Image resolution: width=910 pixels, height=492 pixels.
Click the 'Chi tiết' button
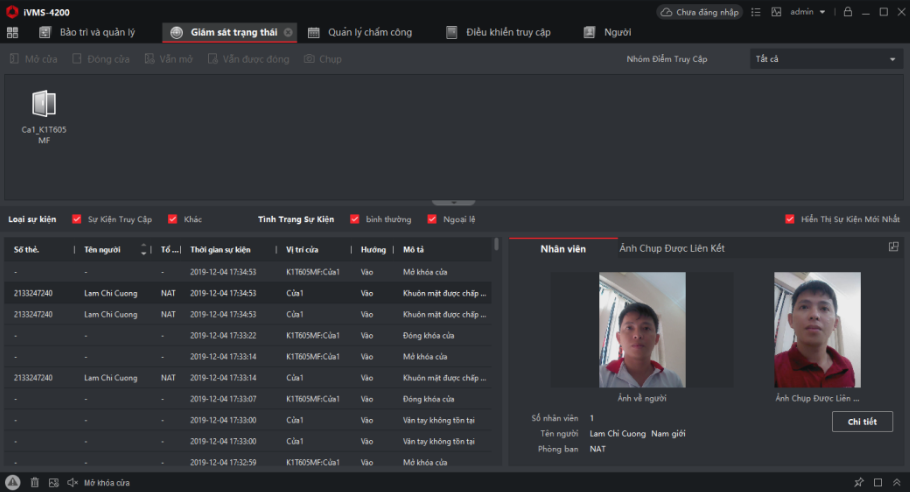(862, 422)
